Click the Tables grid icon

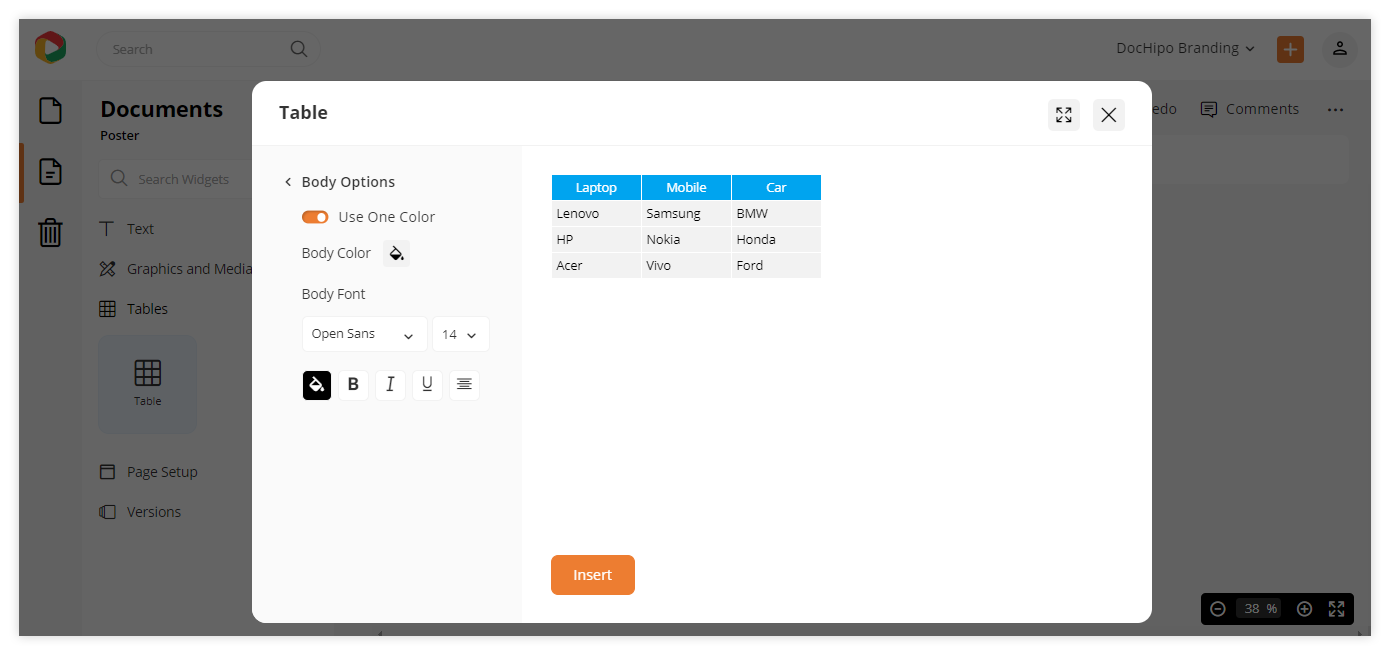click(107, 309)
